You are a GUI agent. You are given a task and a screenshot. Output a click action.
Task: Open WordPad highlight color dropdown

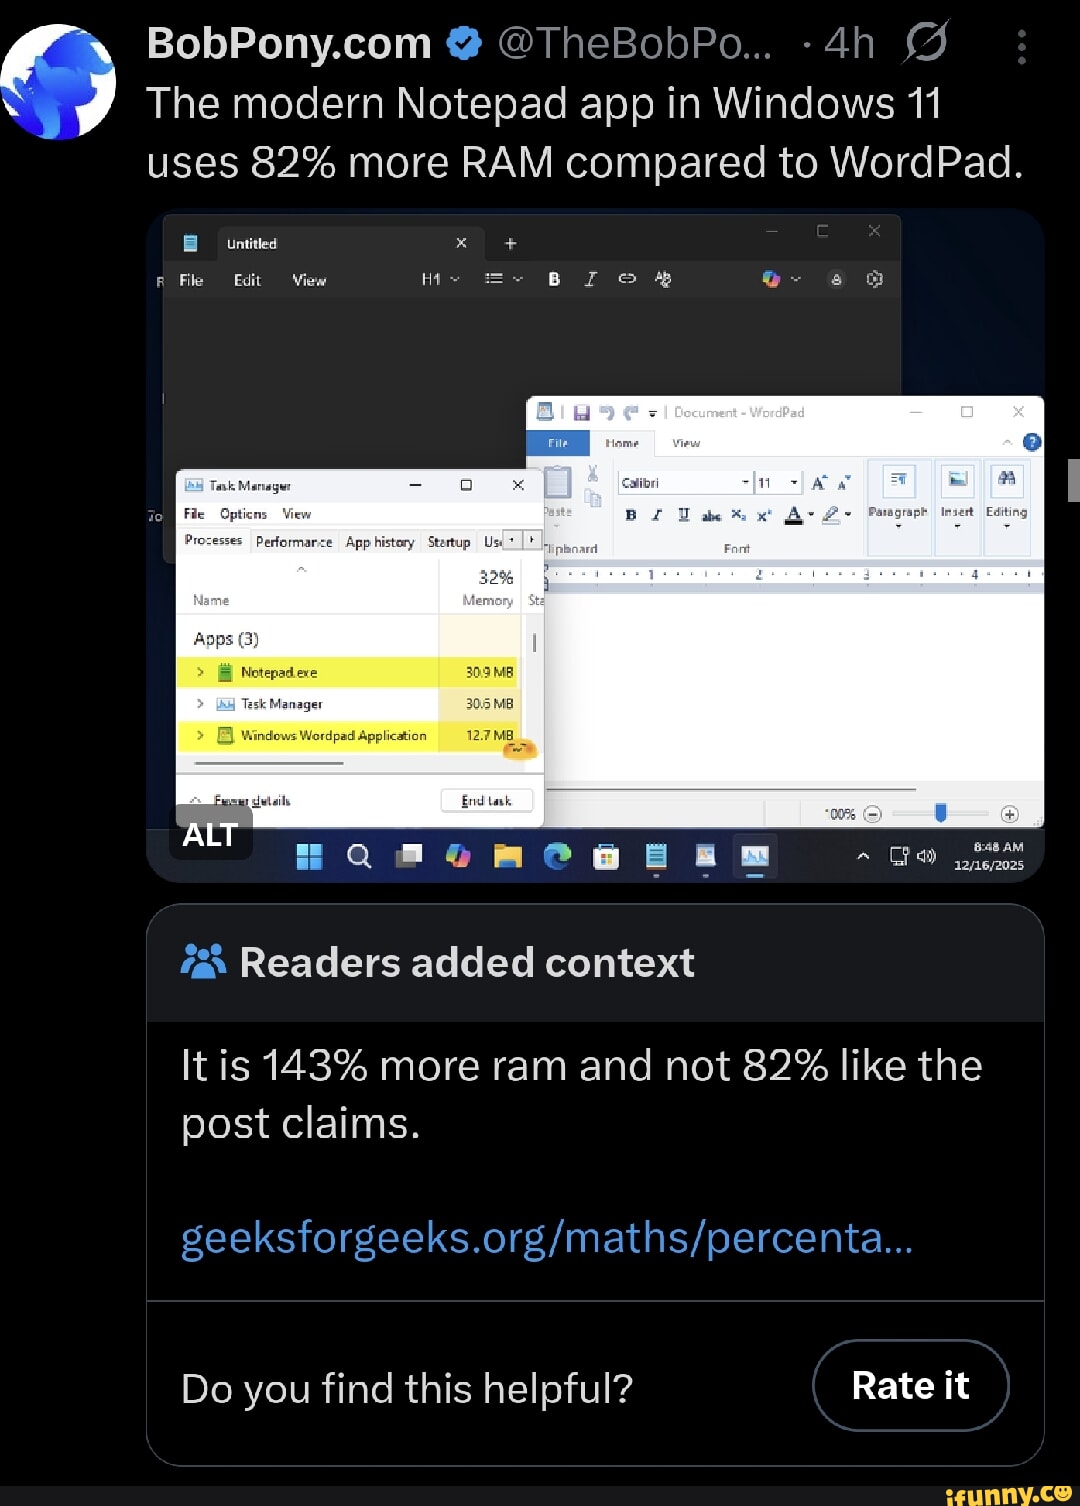[x=847, y=515]
